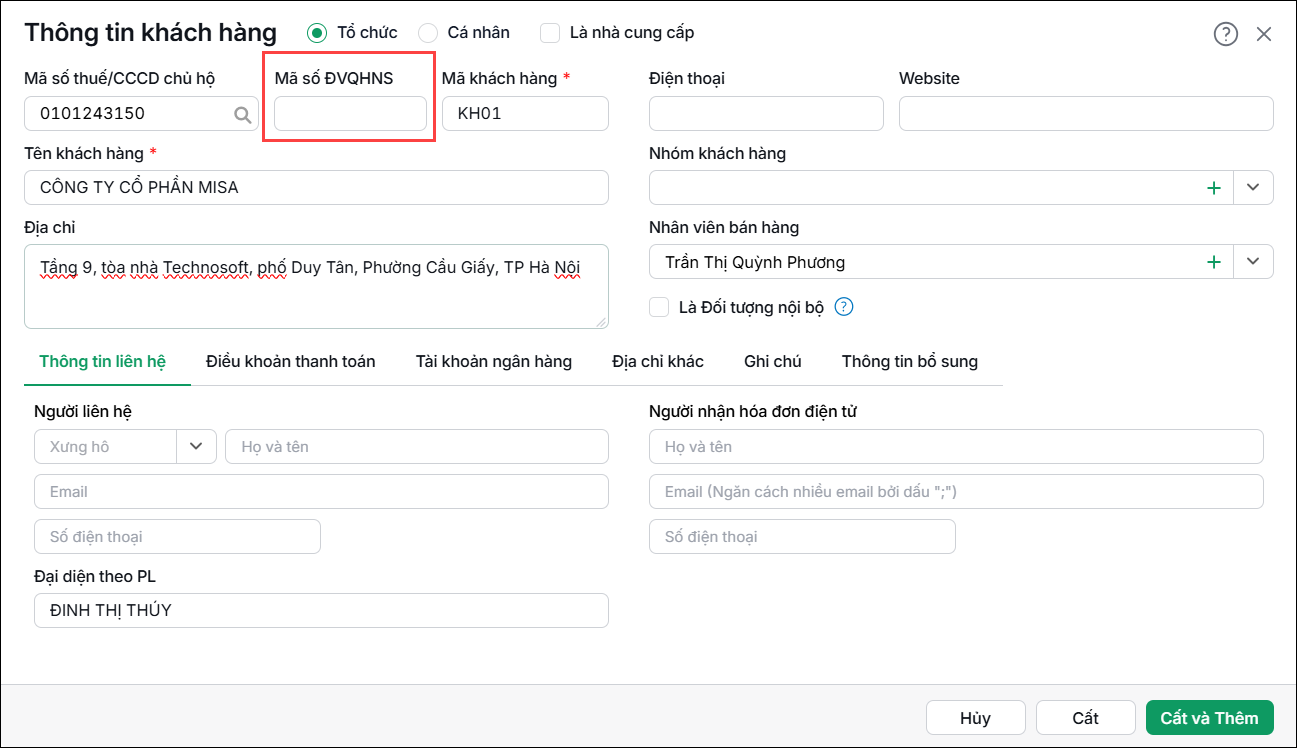The image size is (1297, 748).
Task: Select the Cá nhân radio option
Action: coord(428,33)
